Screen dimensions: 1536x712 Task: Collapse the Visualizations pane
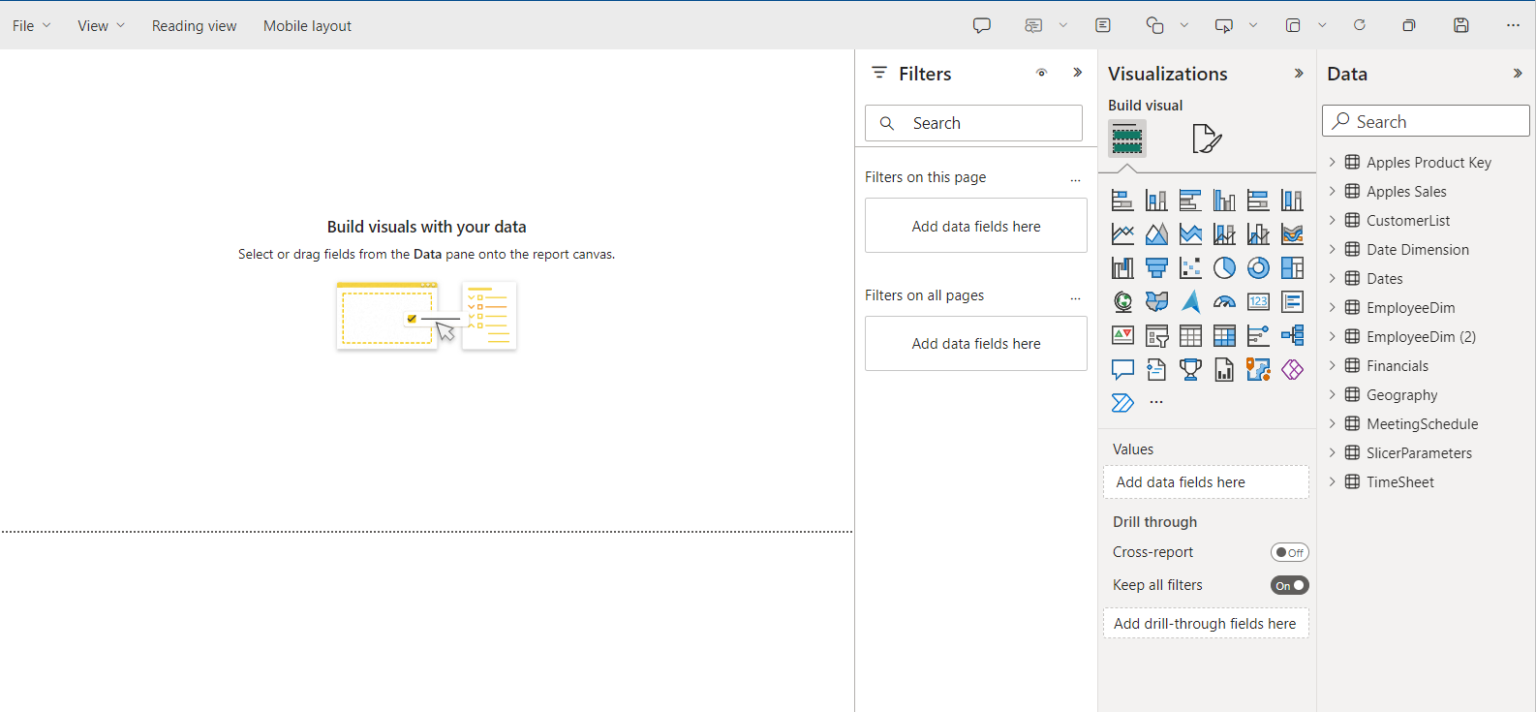coord(1299,72)
